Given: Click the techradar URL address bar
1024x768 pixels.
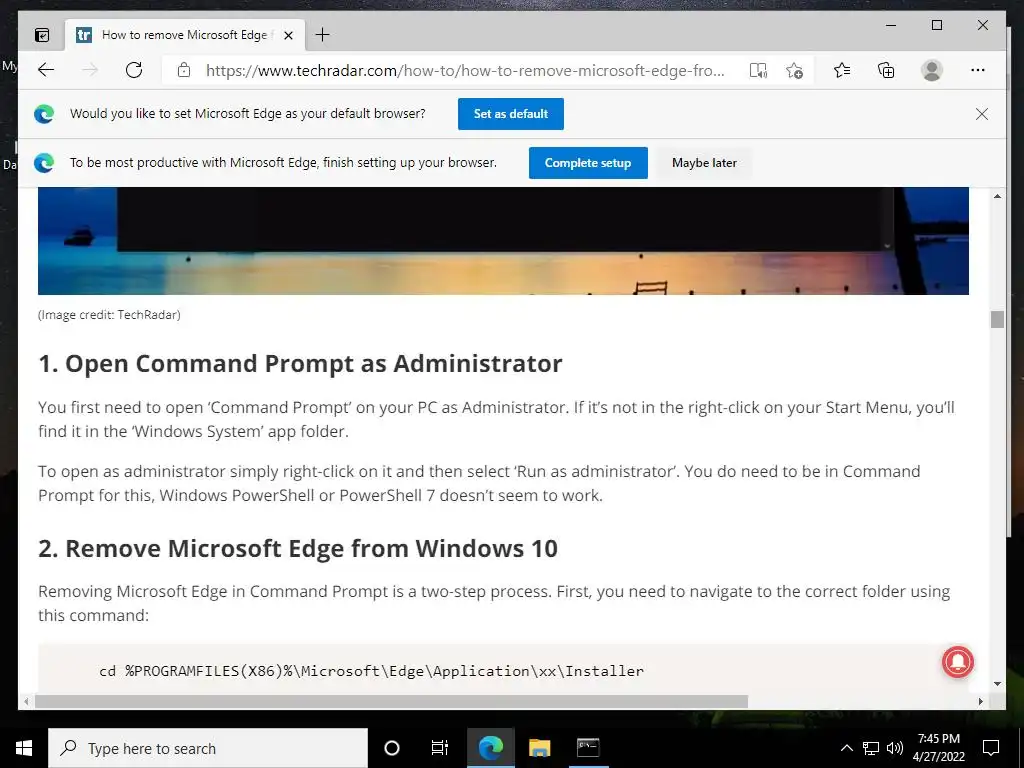Looking at the screenshot, I should [465, 71].
